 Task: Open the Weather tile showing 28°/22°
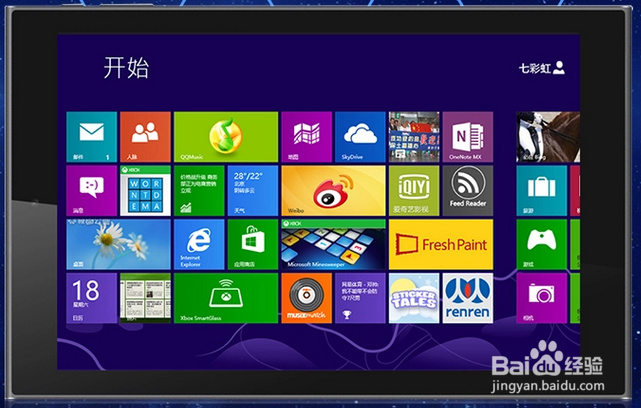[x=253, y=191]
